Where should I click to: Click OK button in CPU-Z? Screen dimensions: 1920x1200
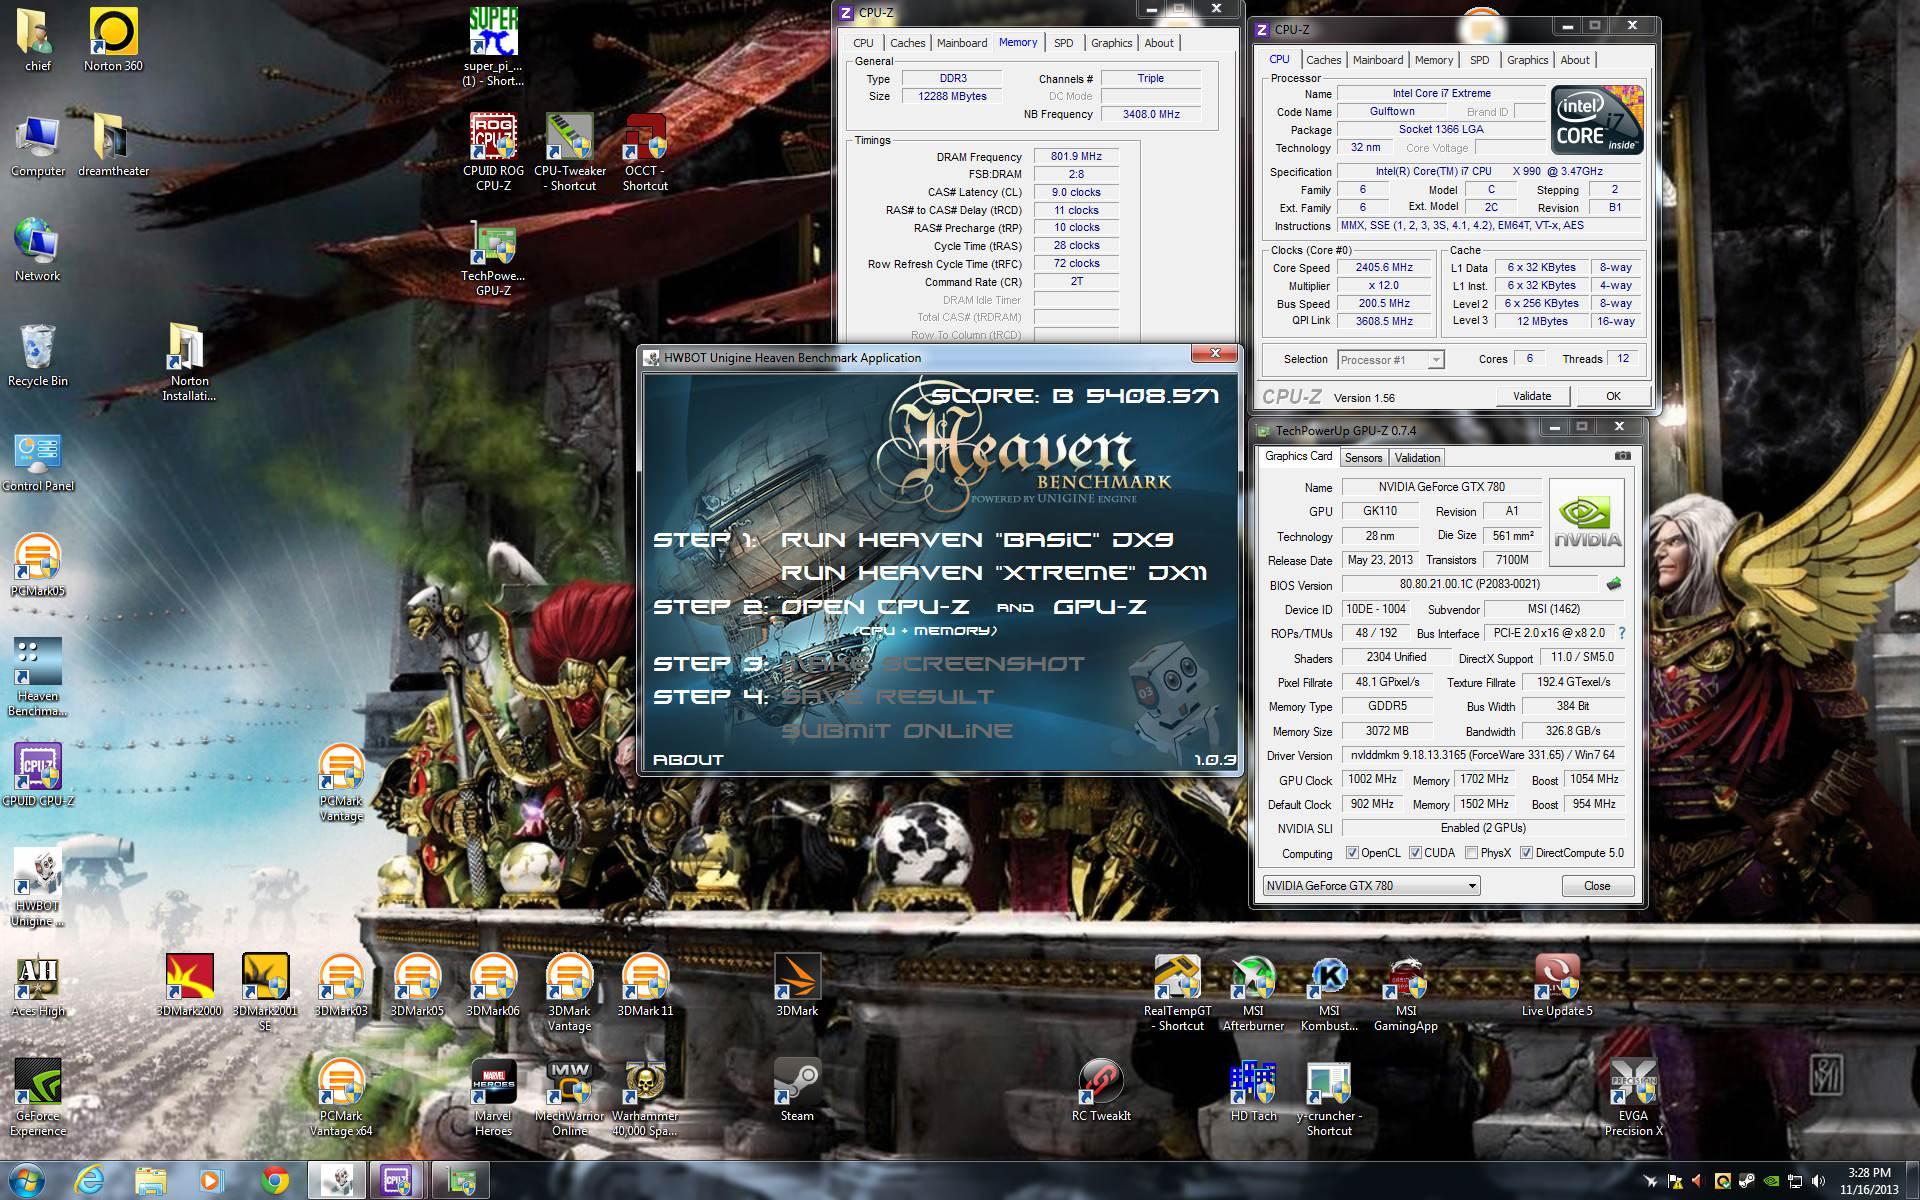(1612, 396)
